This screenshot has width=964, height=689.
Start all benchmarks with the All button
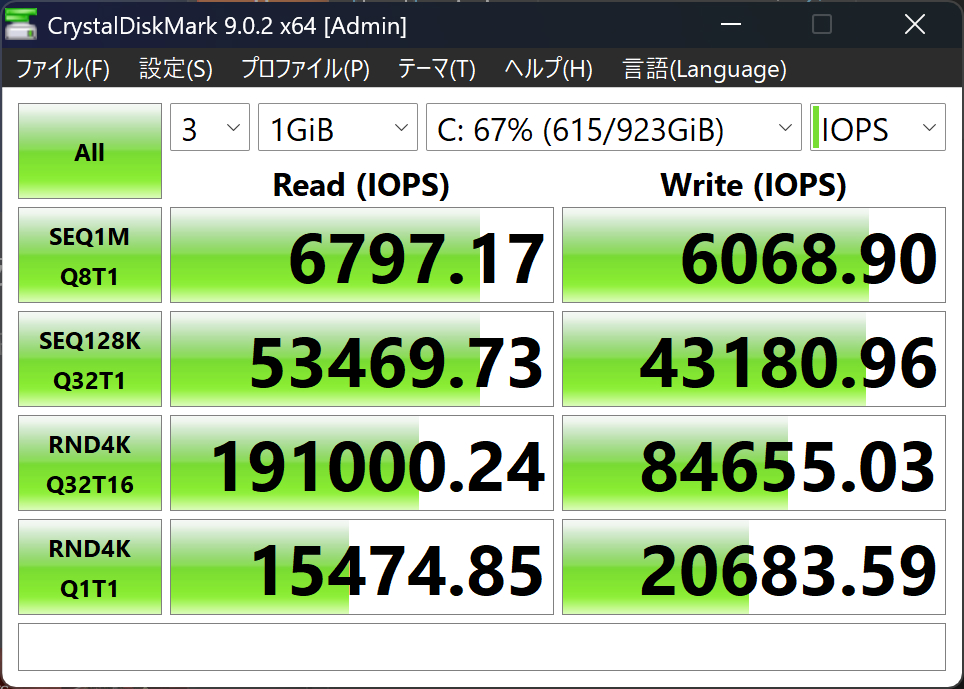90,151
